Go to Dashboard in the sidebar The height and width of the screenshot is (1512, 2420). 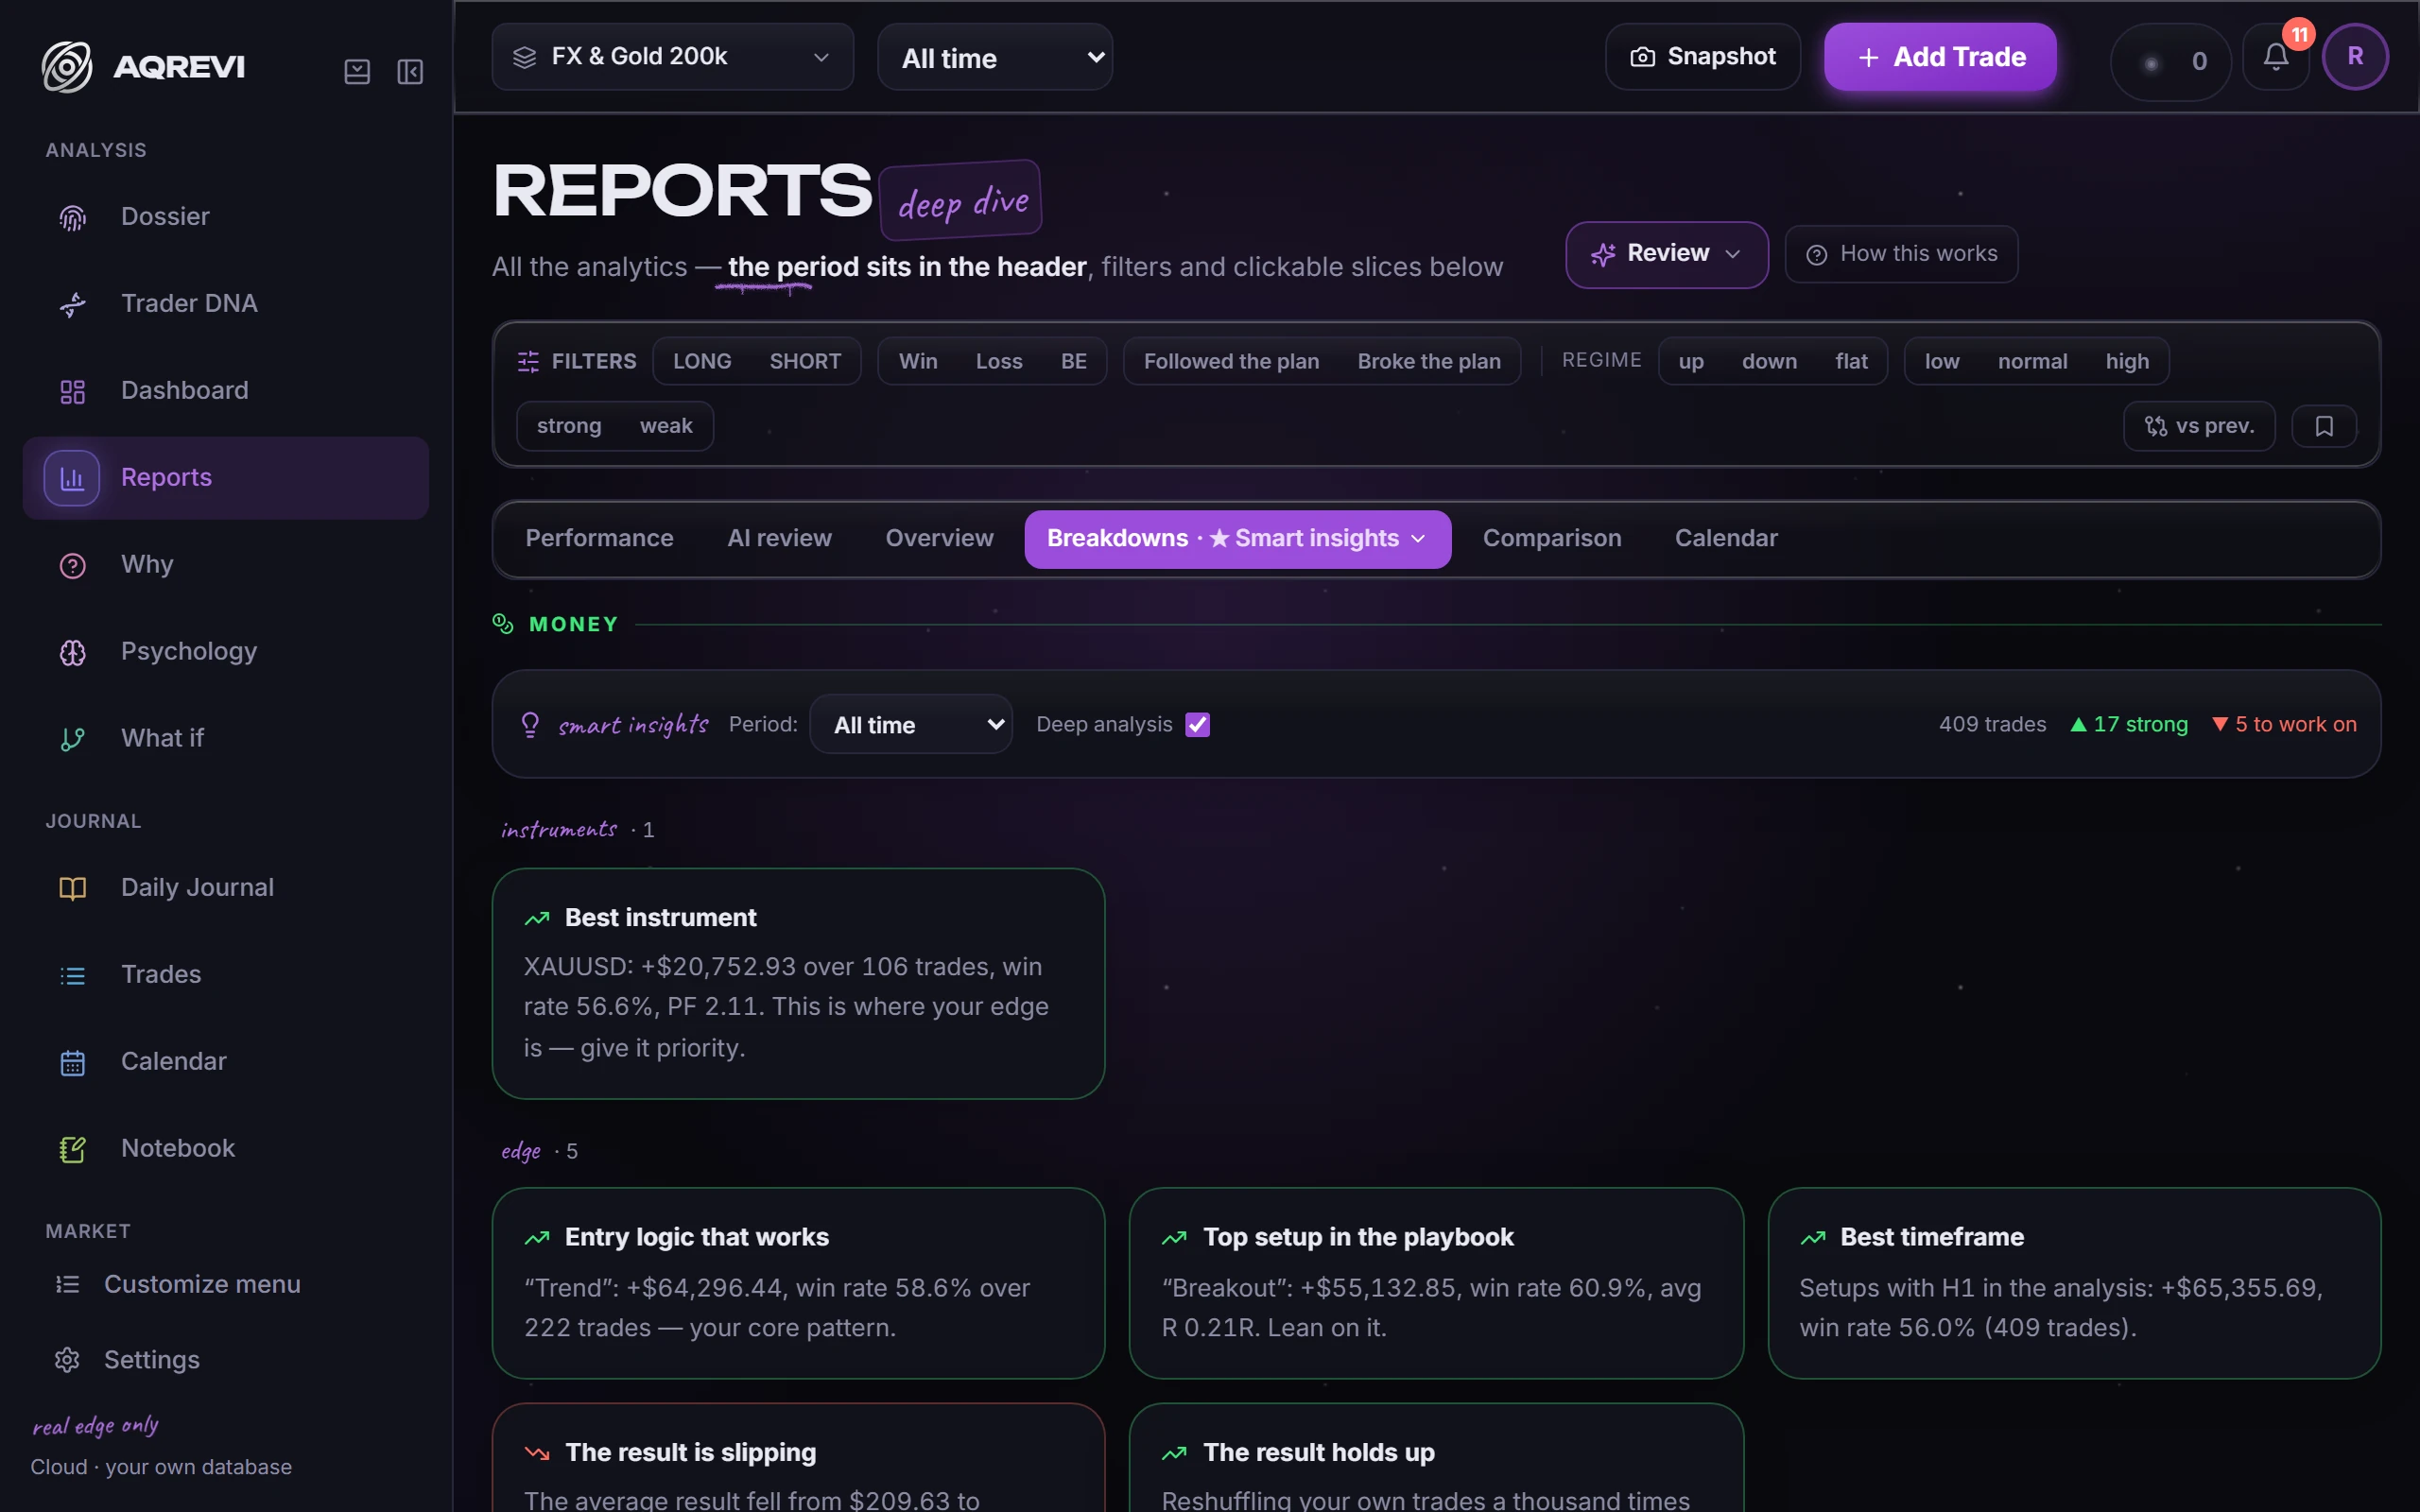click(x=226, y=391)
